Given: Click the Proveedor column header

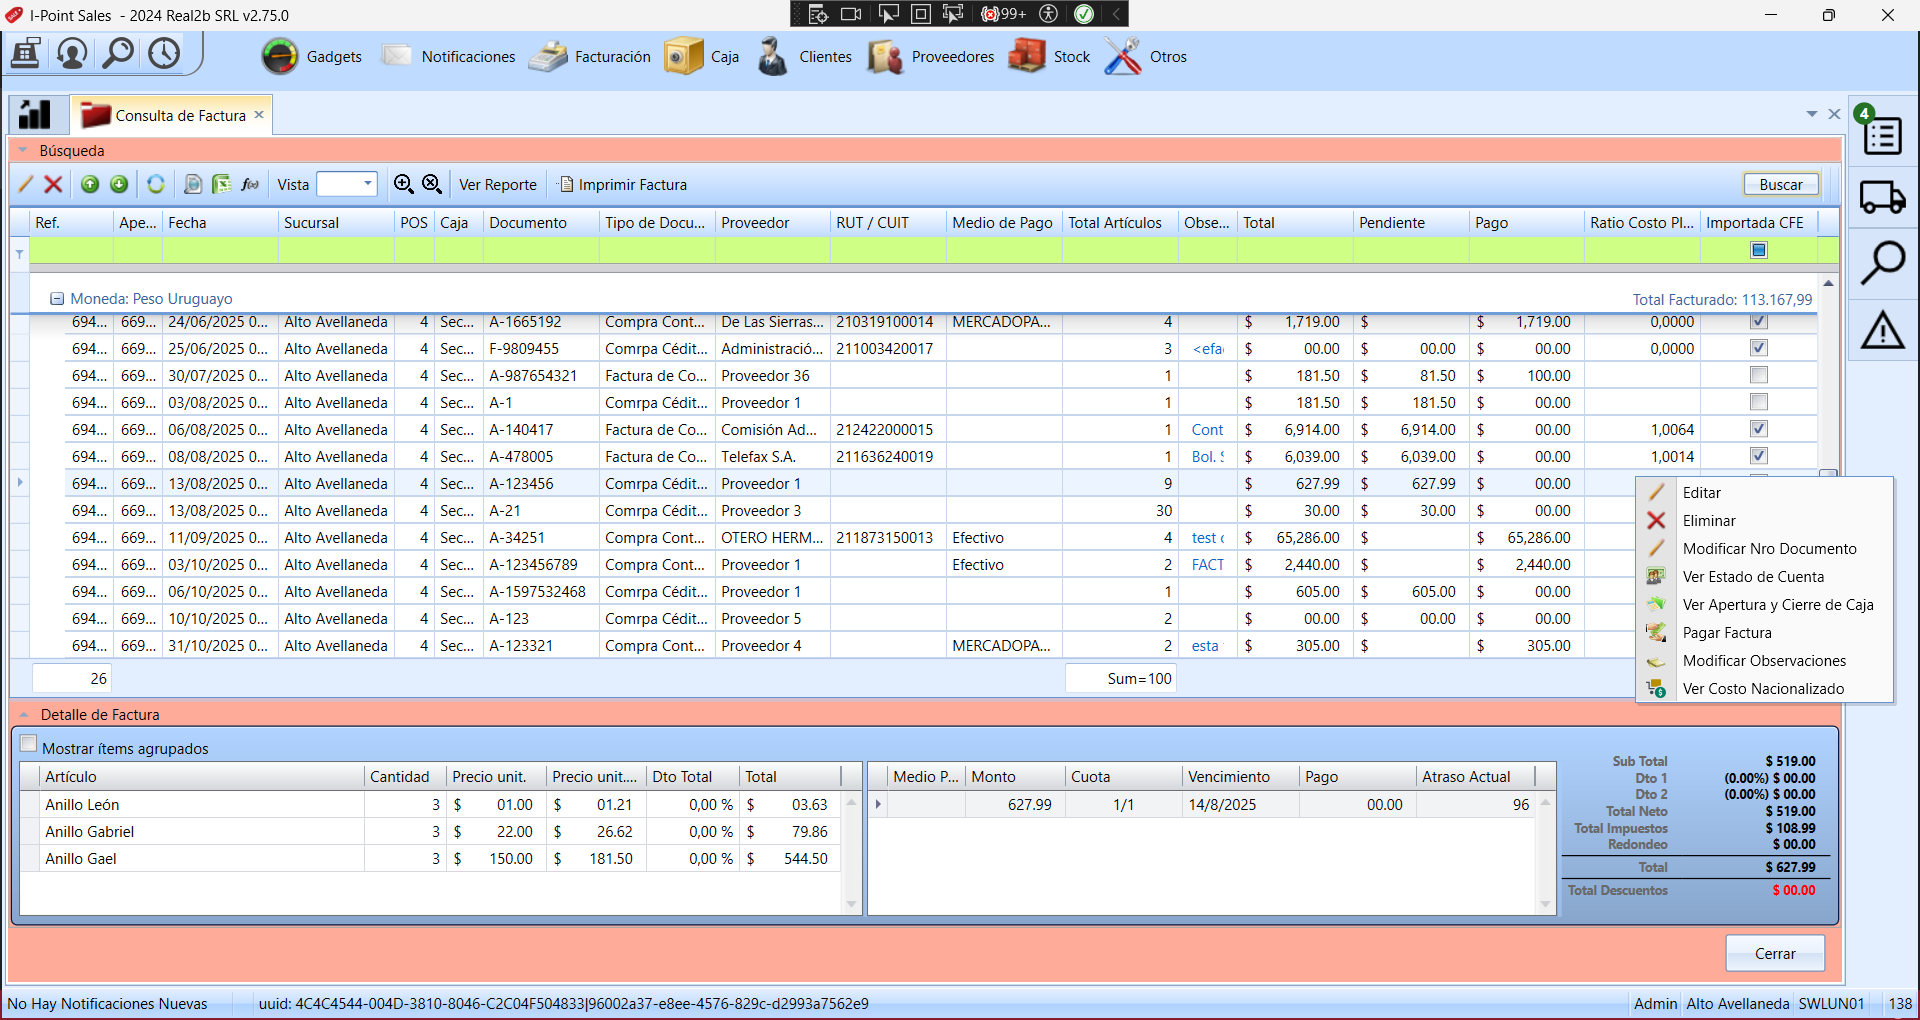Looking at the screenshot, I should (772, 223).
